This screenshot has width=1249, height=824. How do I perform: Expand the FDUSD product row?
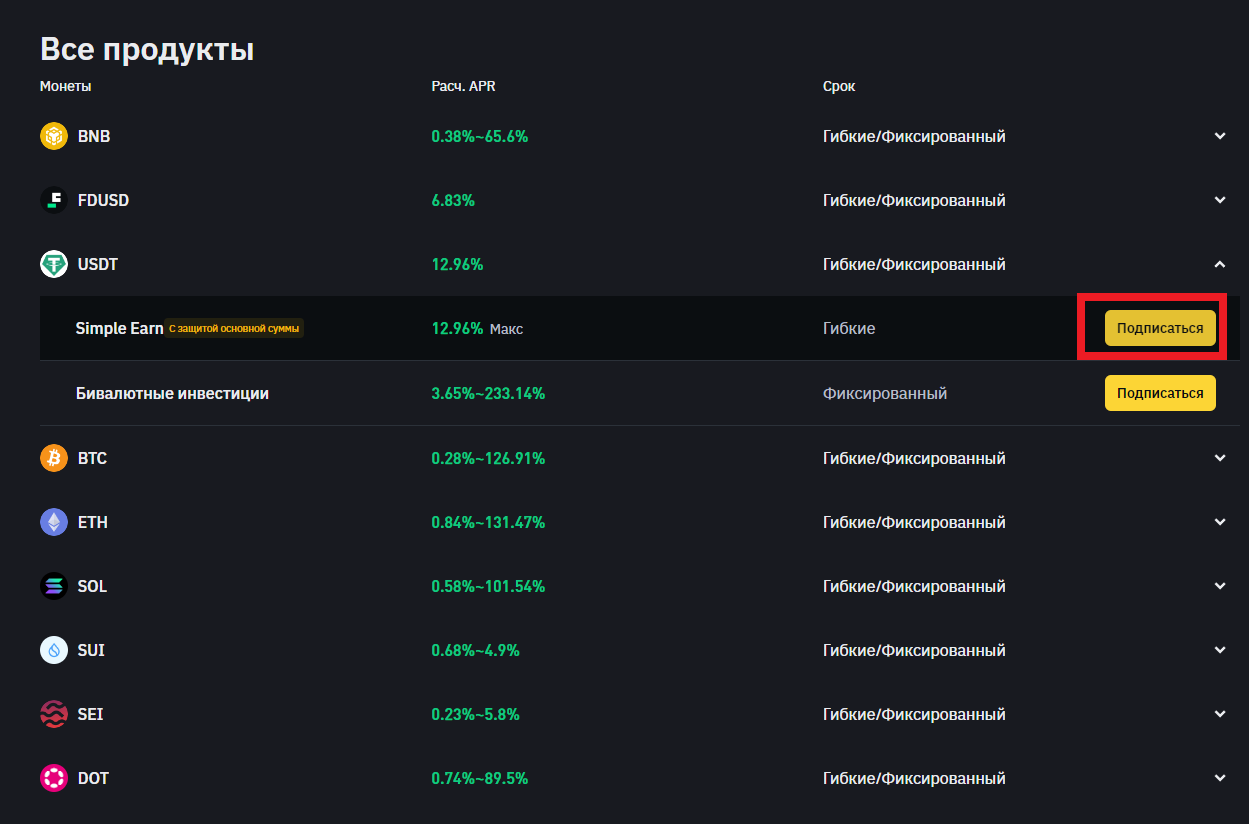pyautogui.click(x=1219, y=200)
